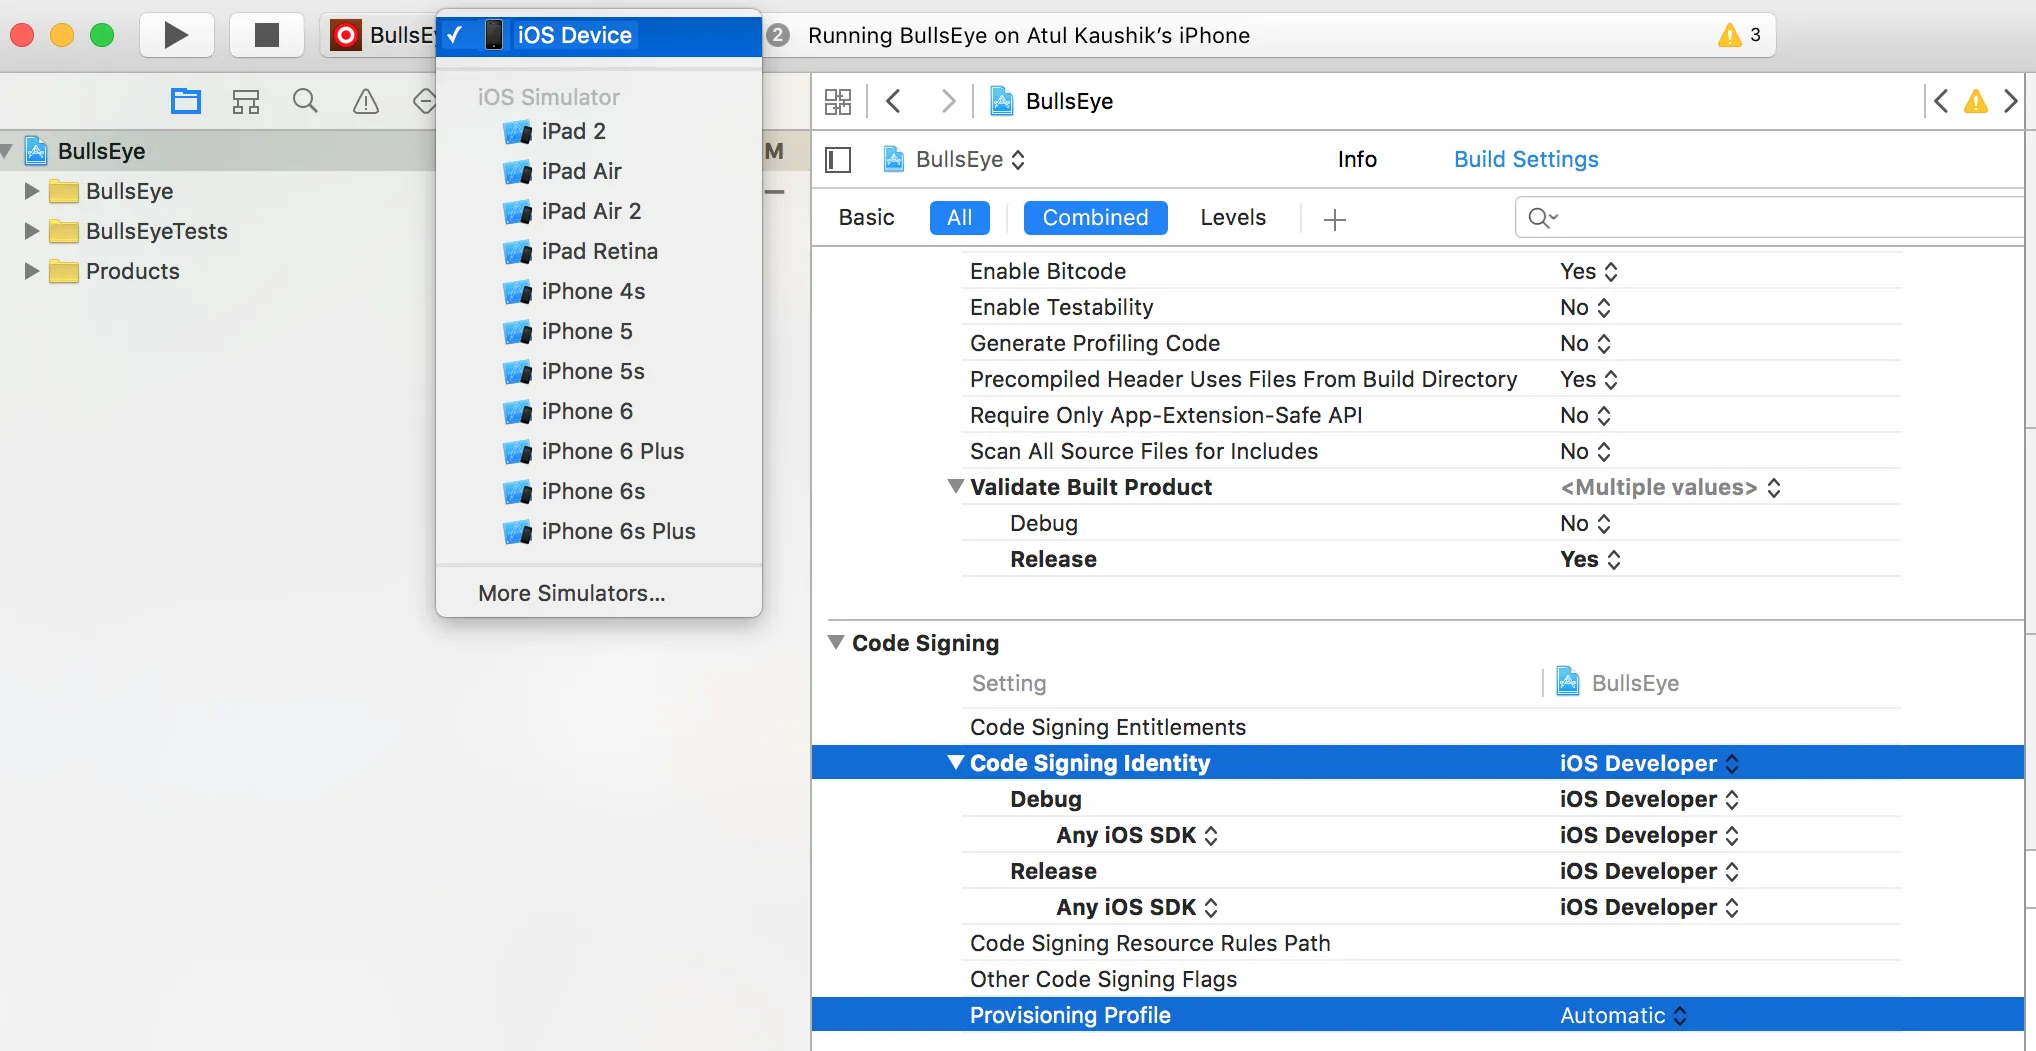The width and height of the screenshot is (2036, 1051).
Task: Select iPhone 6s Plus simulator
Action: point(599,531)
